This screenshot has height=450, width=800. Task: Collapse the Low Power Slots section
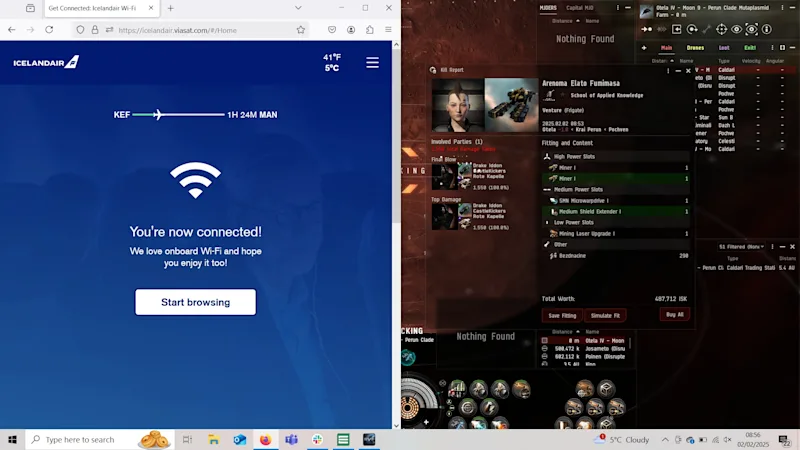(547, 222)
